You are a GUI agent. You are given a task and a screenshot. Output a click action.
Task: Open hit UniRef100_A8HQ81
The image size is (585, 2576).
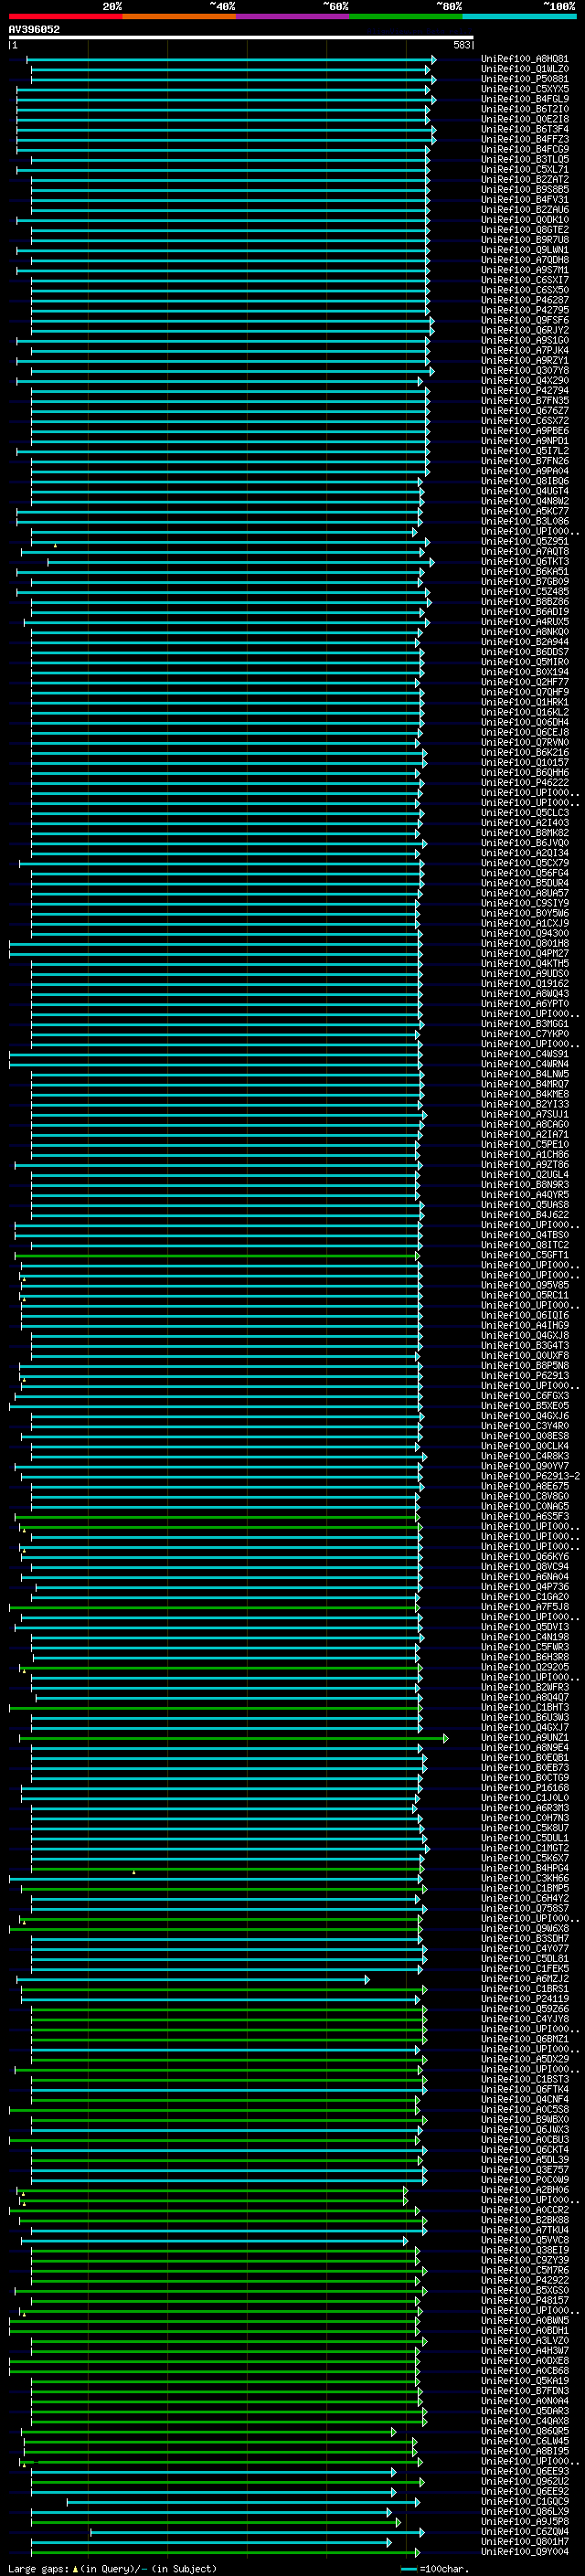[525, 59]
